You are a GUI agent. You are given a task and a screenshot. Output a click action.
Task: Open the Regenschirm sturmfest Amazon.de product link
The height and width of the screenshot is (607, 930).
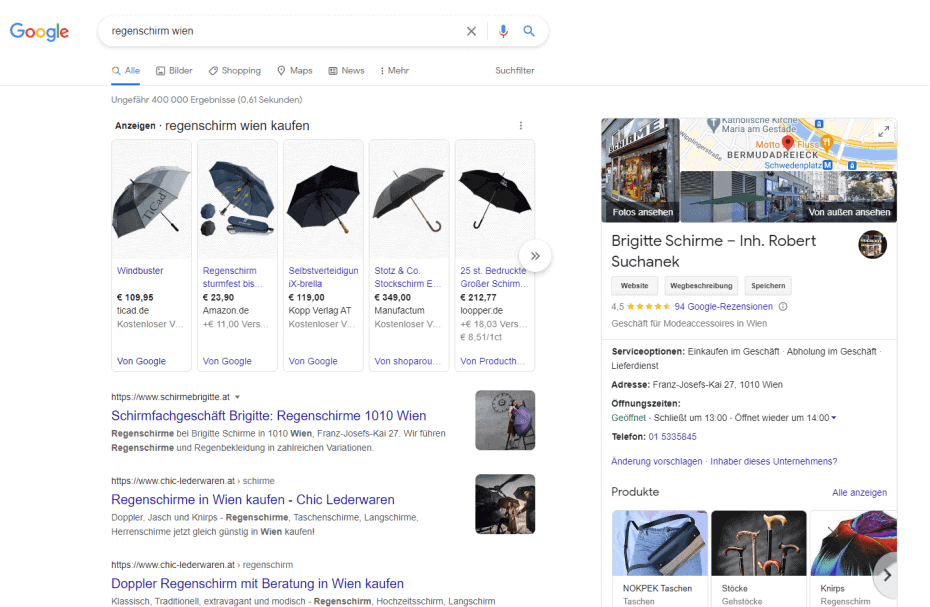pyautogui.click(x=232, y=277)
